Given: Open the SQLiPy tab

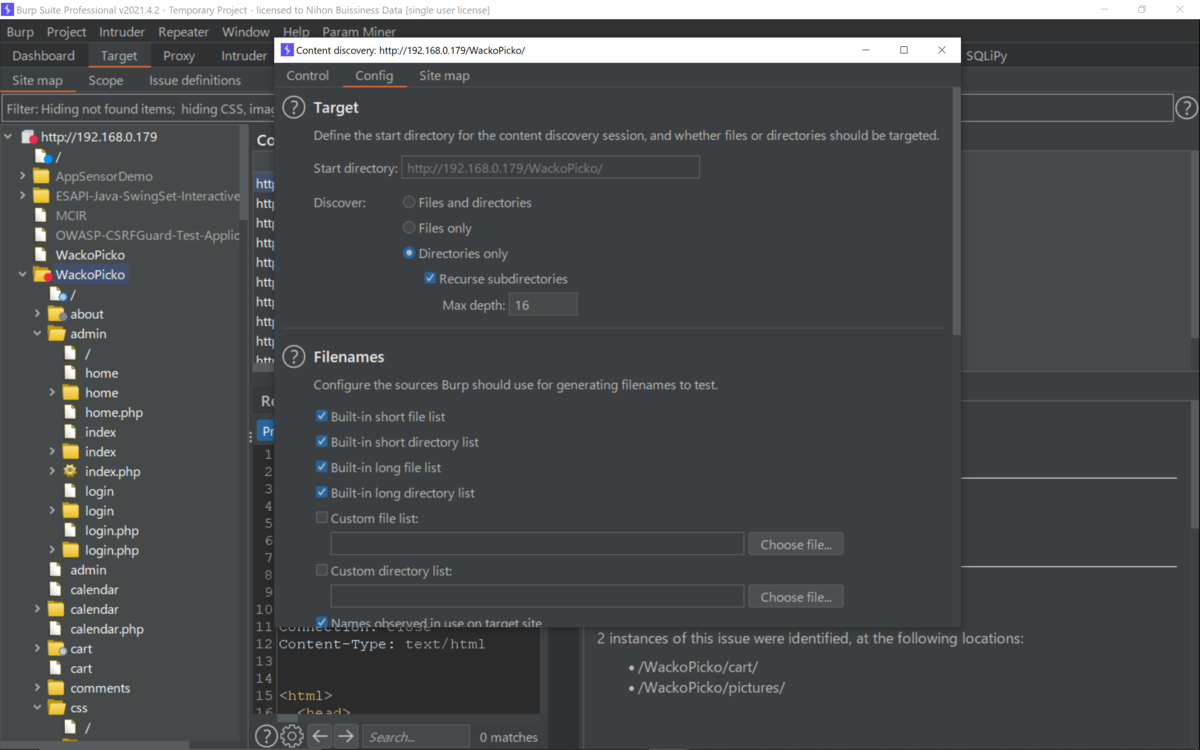Looking at the screenshot, I should [x=986, y=56].
